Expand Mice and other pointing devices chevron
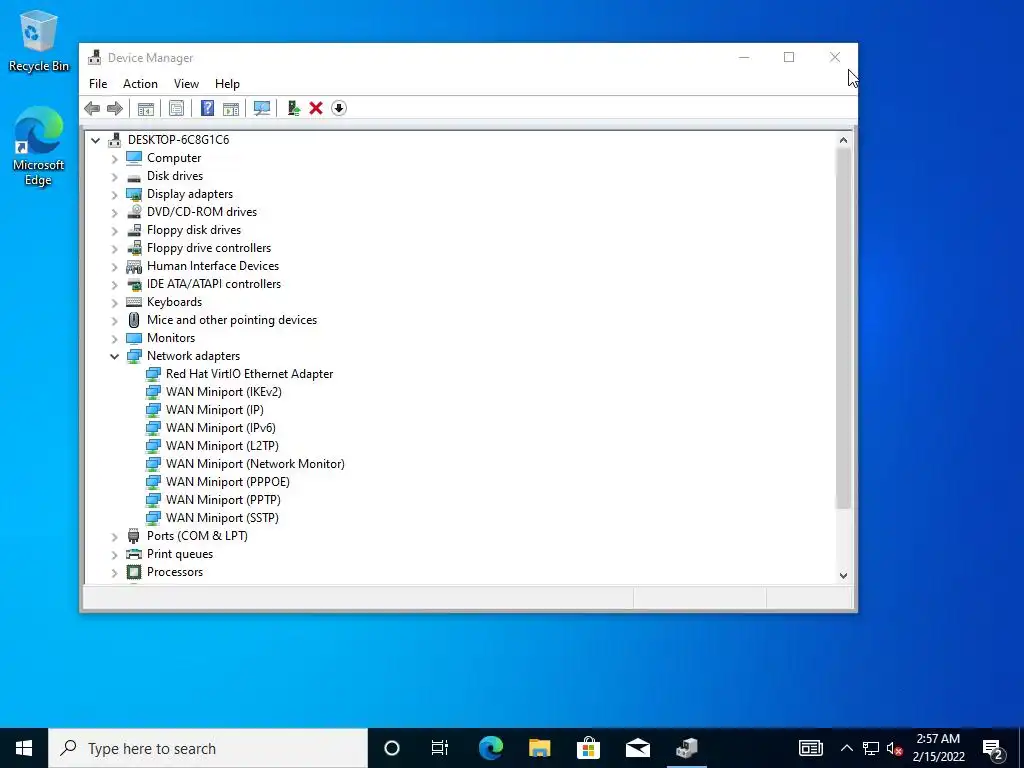 tap(114, 320)
